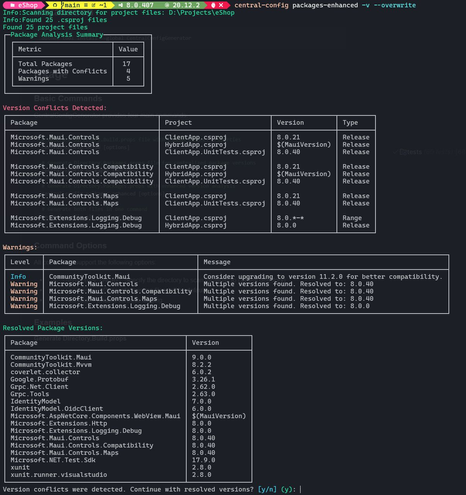Click the red error X prompt icon
This screenshot has height=495, width=466.
click(x=221, y=5)
